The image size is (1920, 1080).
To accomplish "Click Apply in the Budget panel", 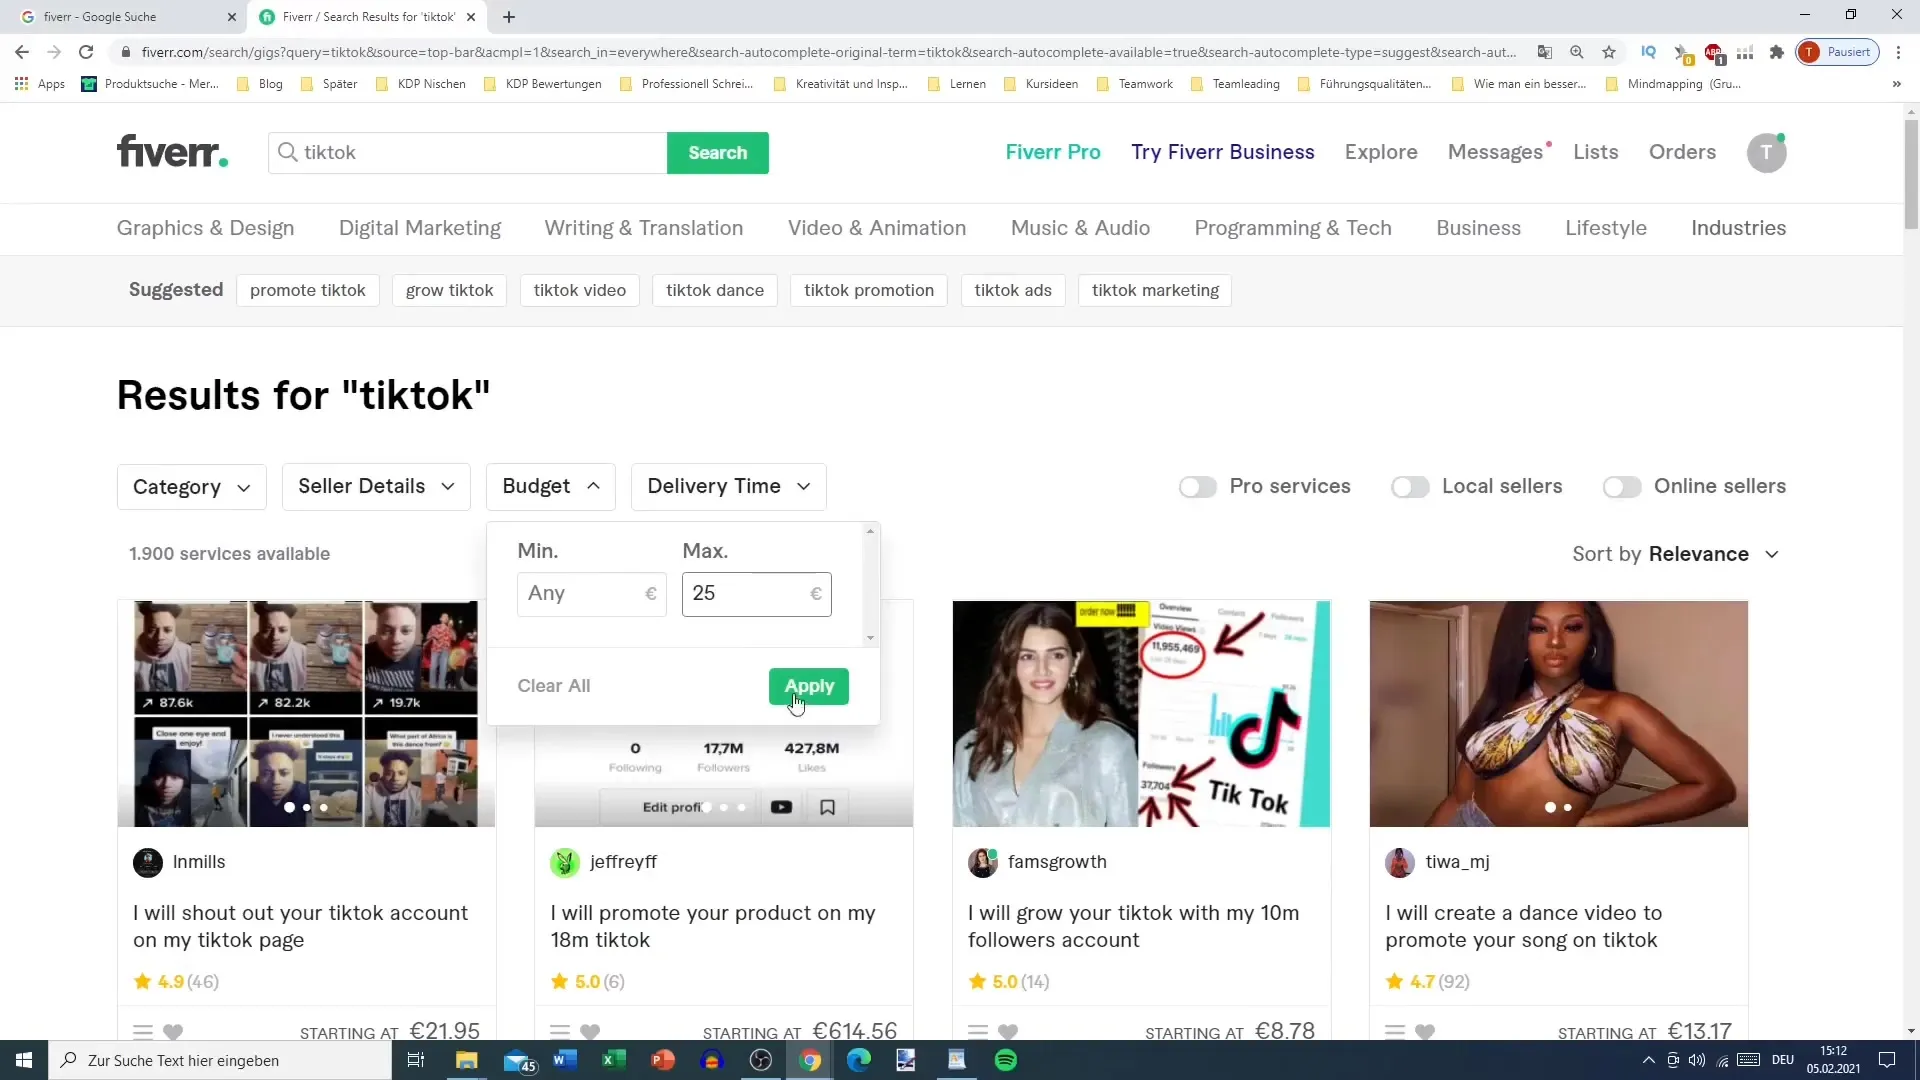I will tap(809, 686).
